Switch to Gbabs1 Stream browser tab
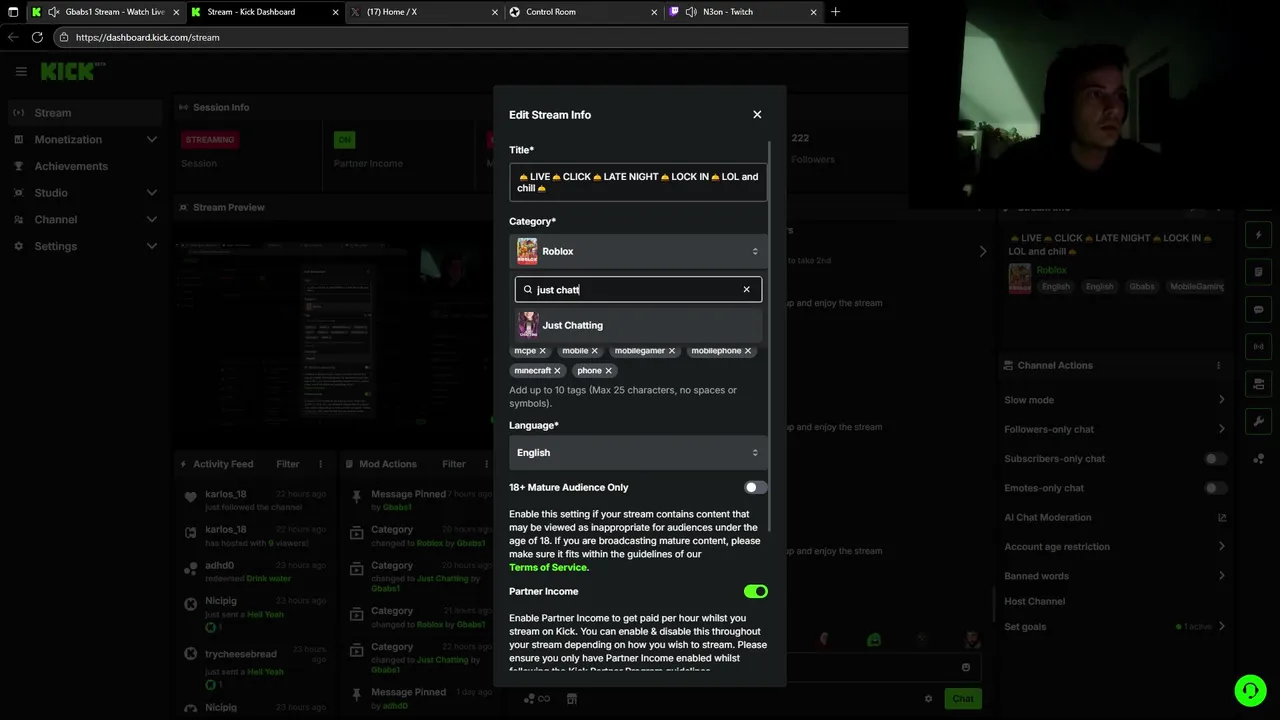 [x=104, y=12]
